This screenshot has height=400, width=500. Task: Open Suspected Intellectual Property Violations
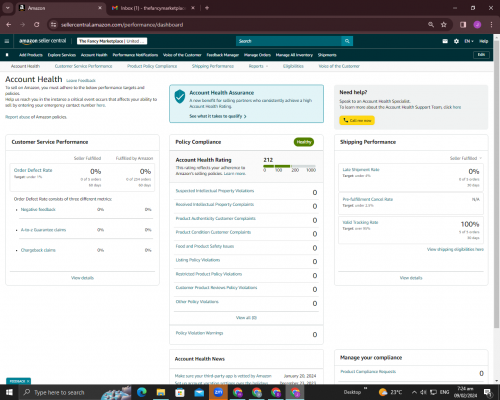pos(215,191)
